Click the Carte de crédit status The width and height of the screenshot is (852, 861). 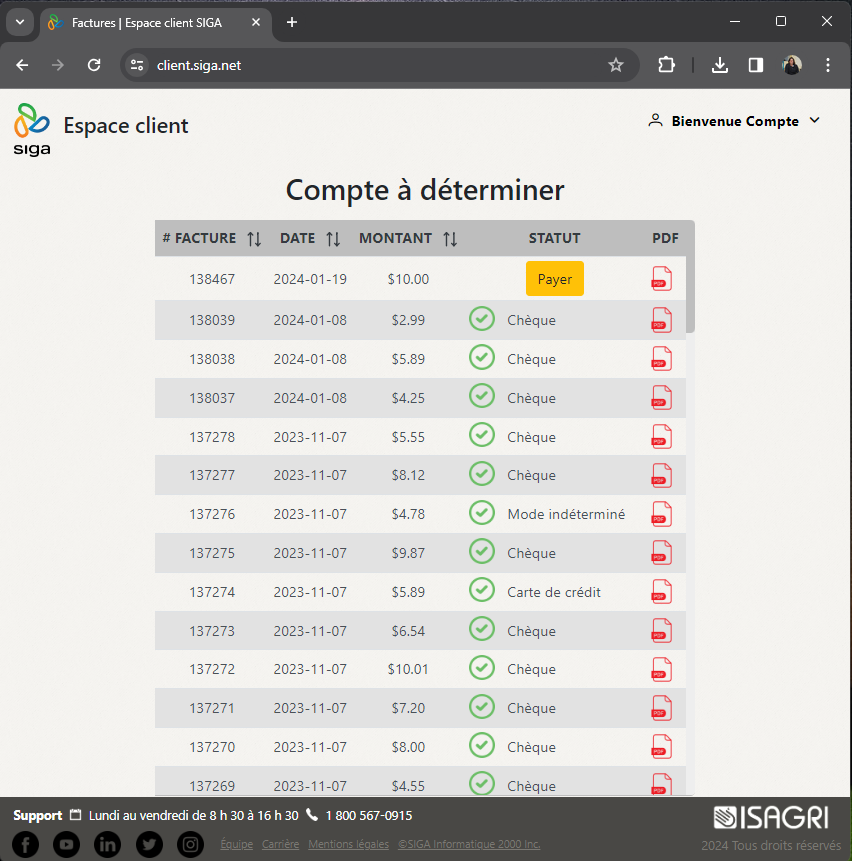(554, 592)
